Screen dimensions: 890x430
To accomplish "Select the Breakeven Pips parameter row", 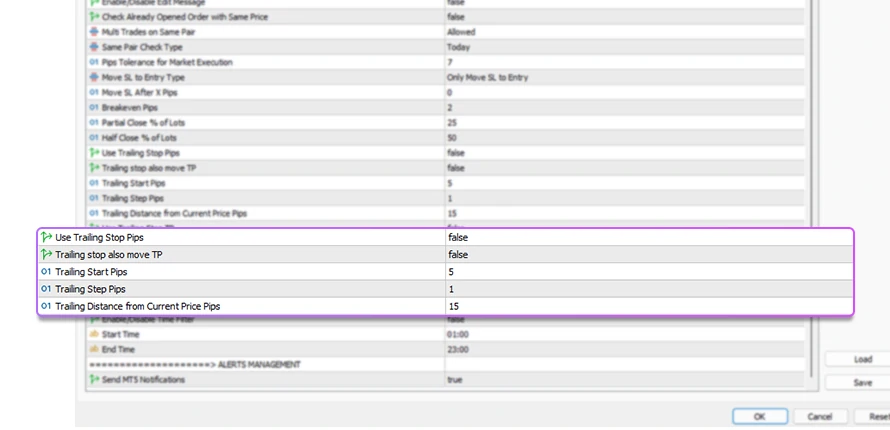I will click(x=129, y=107).
